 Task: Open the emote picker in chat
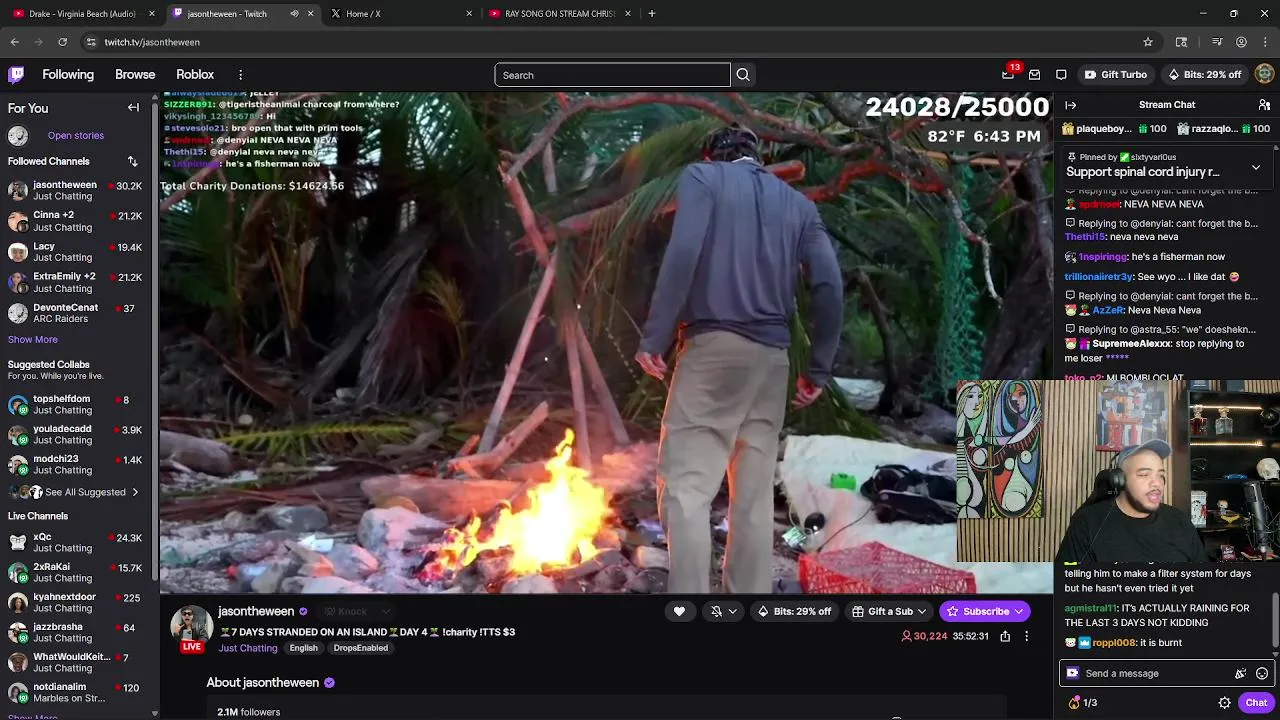click(1262, 674)
